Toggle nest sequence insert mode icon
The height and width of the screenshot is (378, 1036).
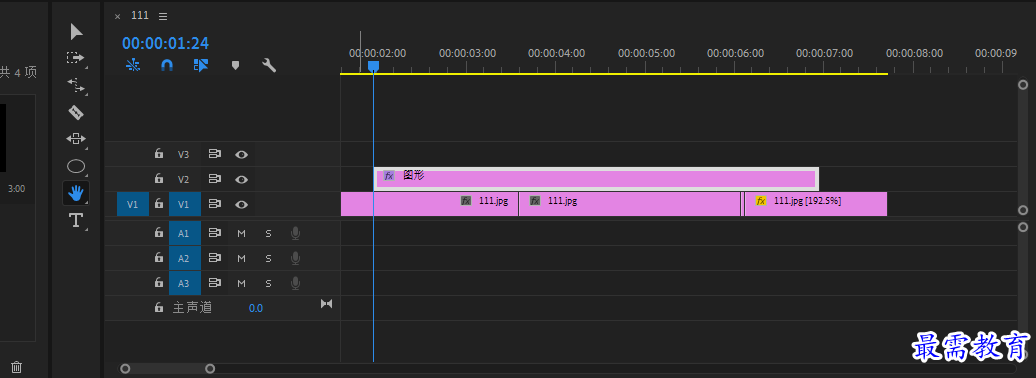click(133, 65)
